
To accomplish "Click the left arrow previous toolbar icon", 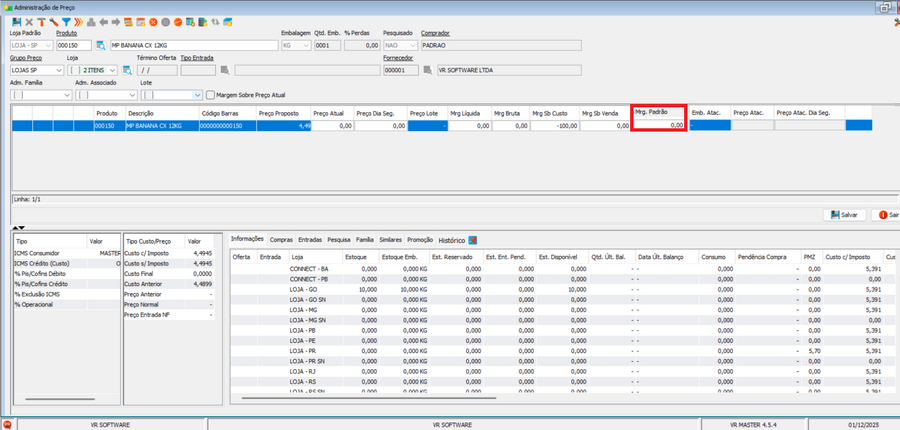I will tap(104, 21).
